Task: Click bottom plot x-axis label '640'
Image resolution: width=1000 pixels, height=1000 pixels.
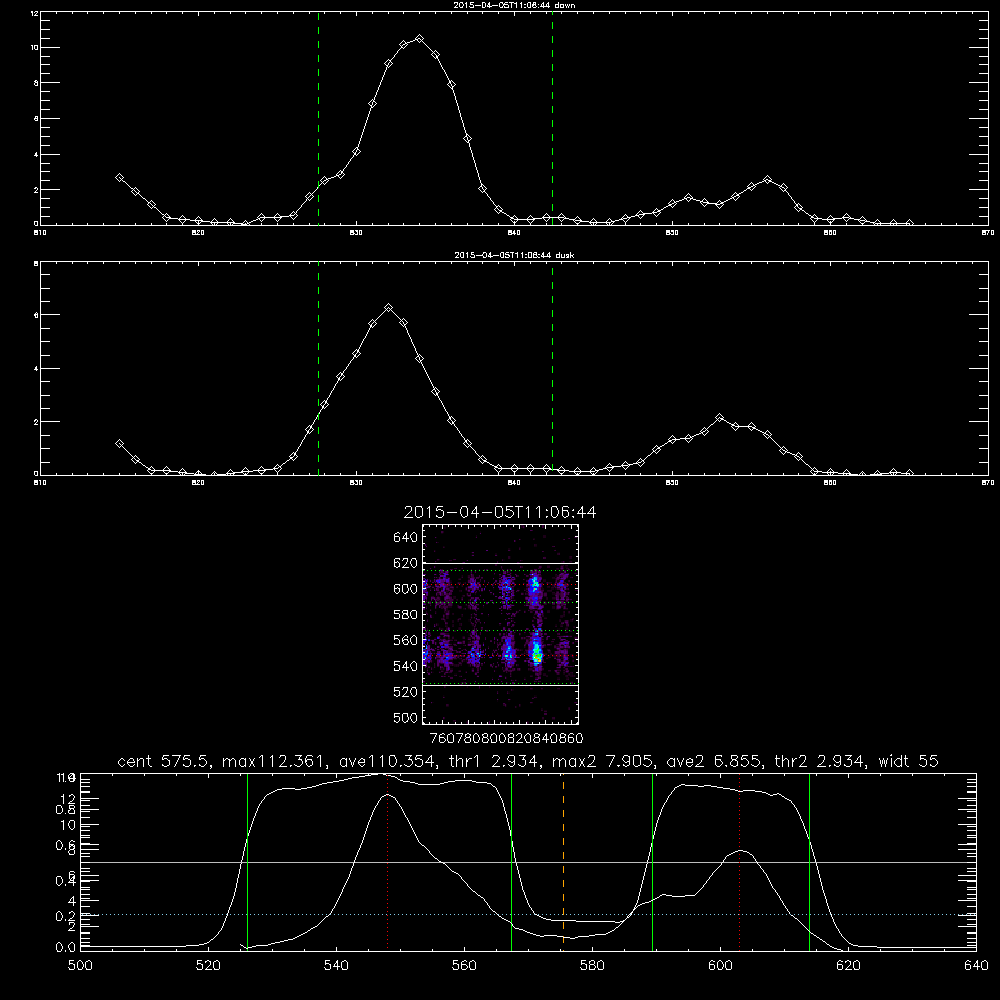Action: [976, 966]
